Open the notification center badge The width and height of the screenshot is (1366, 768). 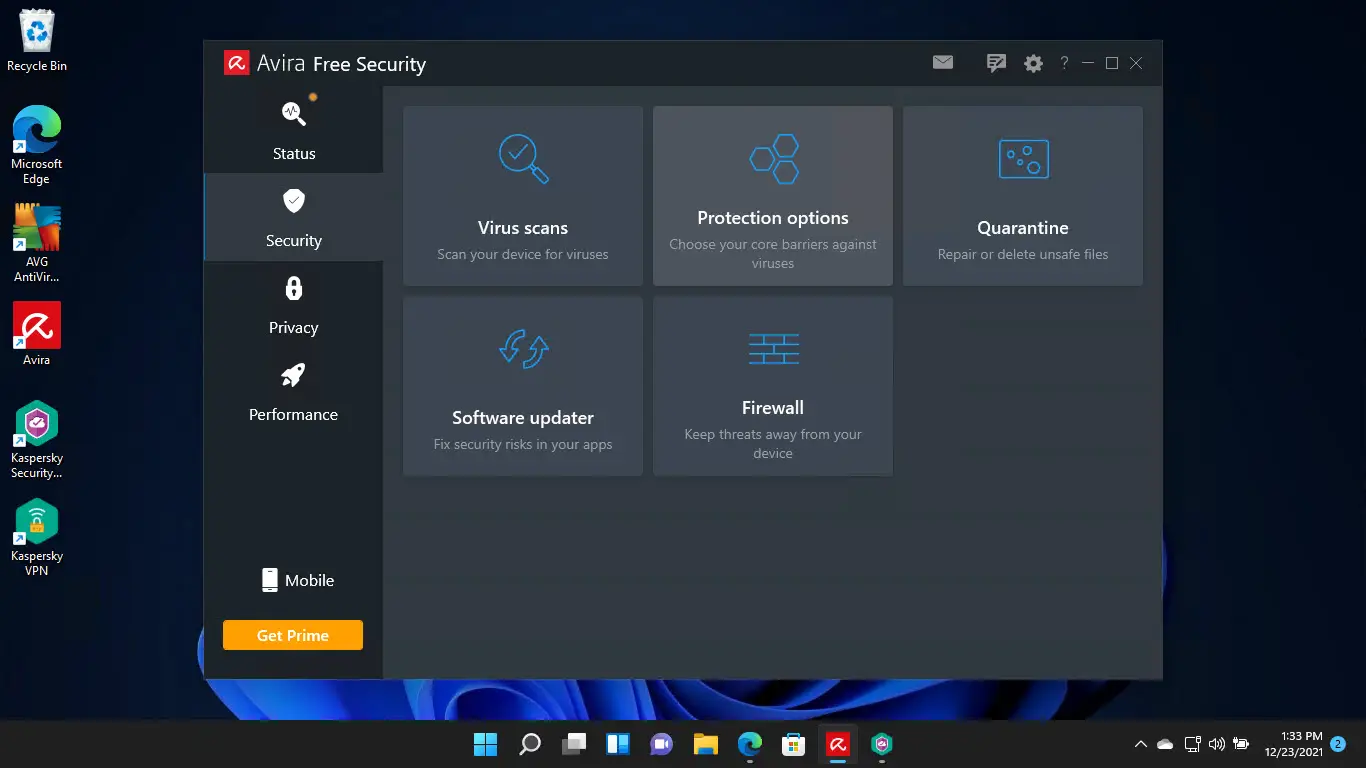(1338, 744)
